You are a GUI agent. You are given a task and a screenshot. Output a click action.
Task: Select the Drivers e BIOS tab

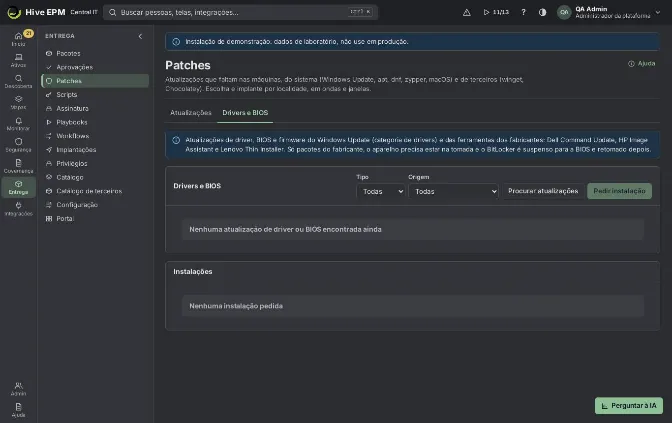coord(245,113)
